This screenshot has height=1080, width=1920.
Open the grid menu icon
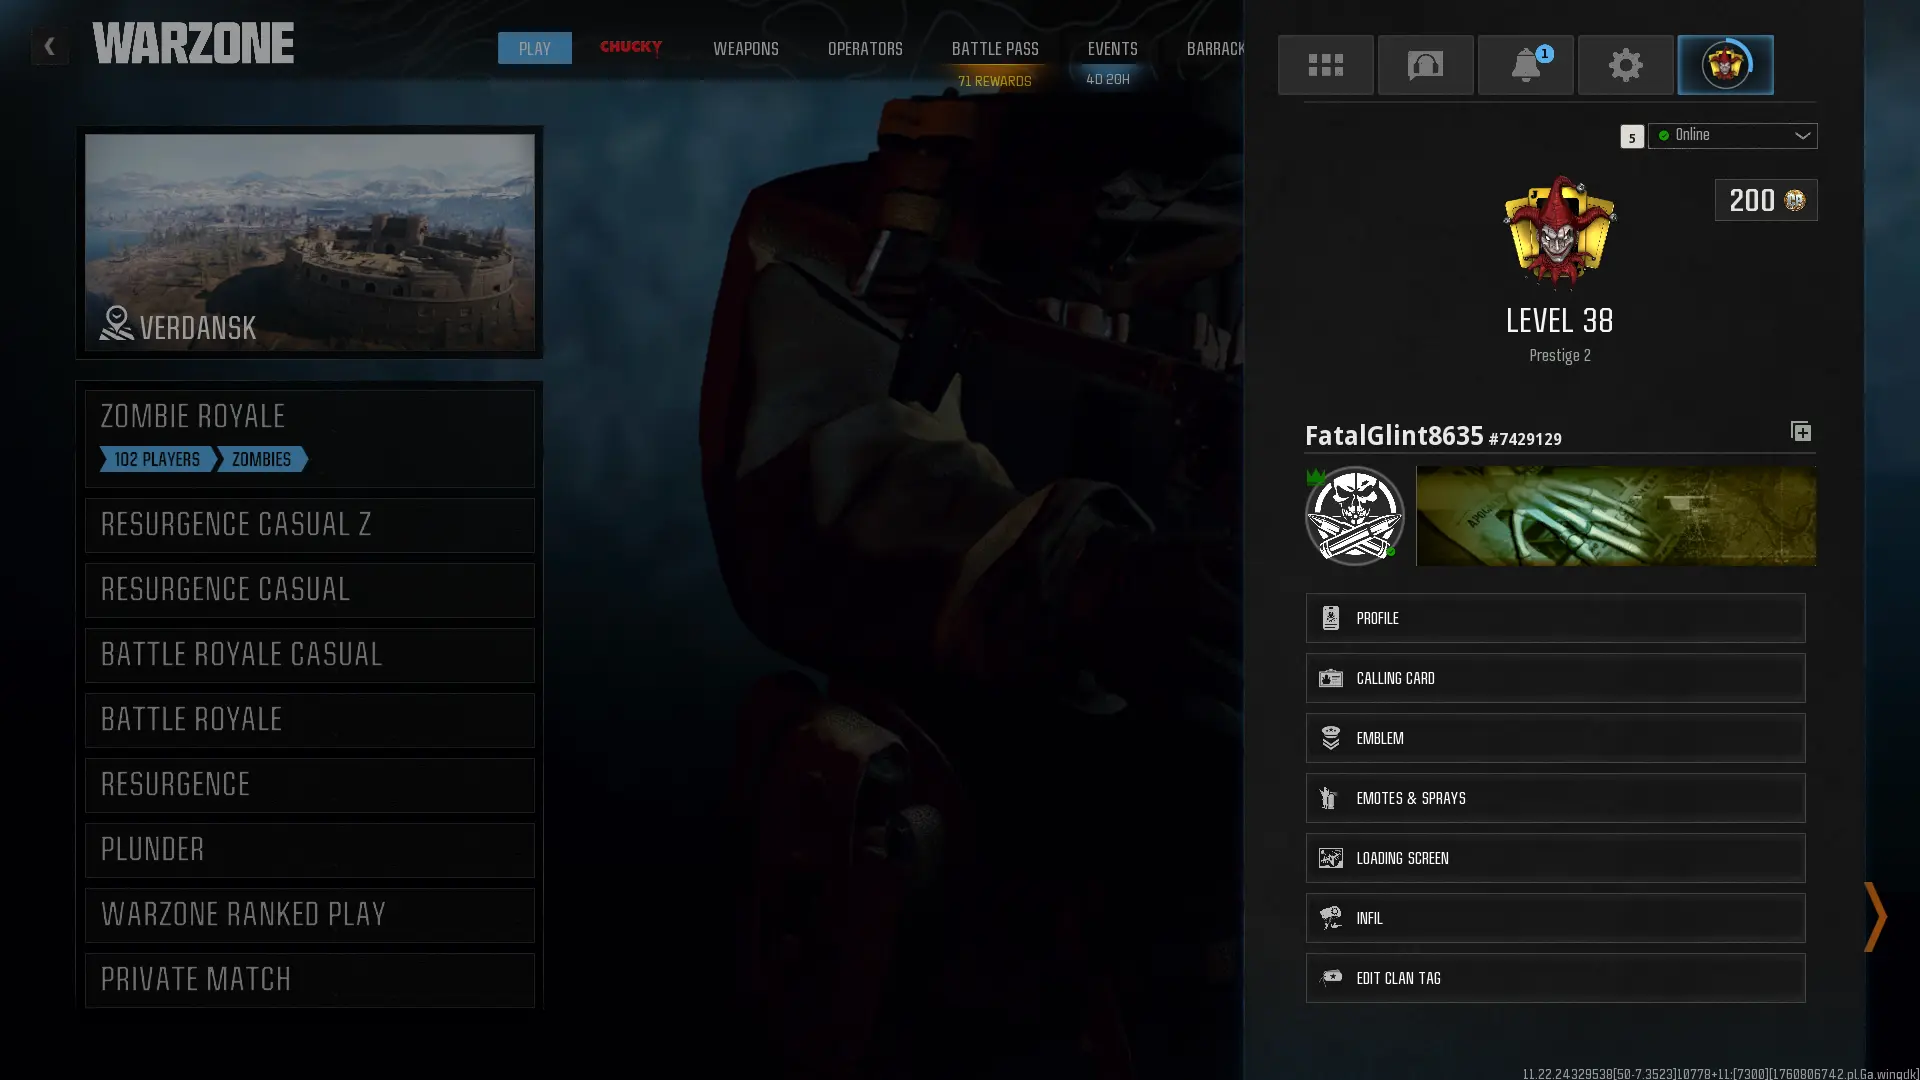tap(1325, 65)
